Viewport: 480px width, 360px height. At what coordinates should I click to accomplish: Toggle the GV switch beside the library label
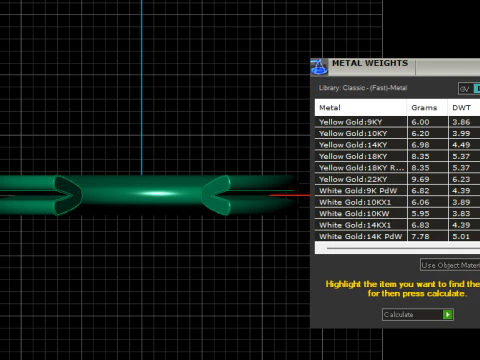[469, 89]
